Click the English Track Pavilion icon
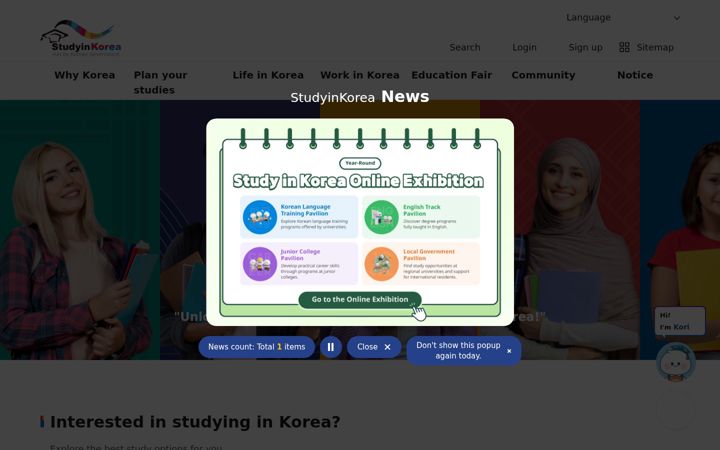 (x=381, y=217)
